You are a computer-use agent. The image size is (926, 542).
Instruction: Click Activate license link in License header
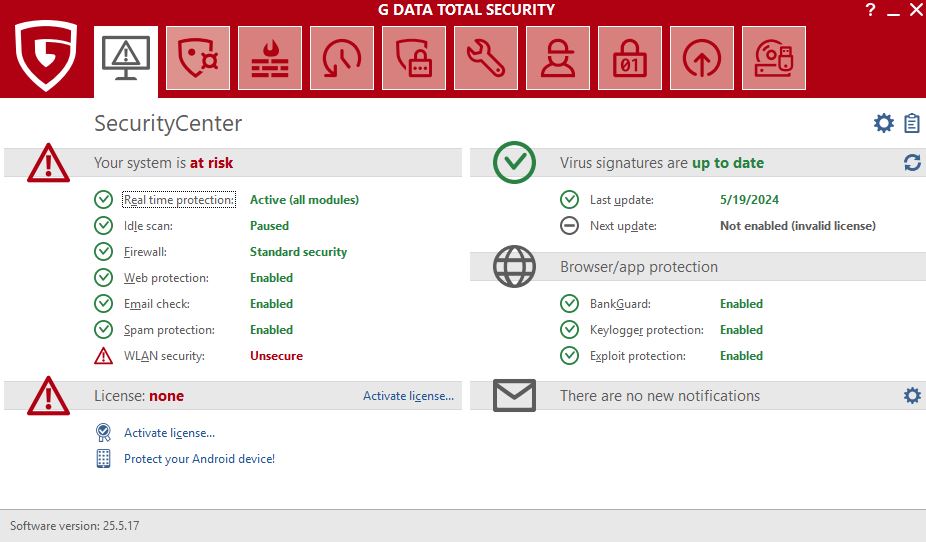(408, 396)
